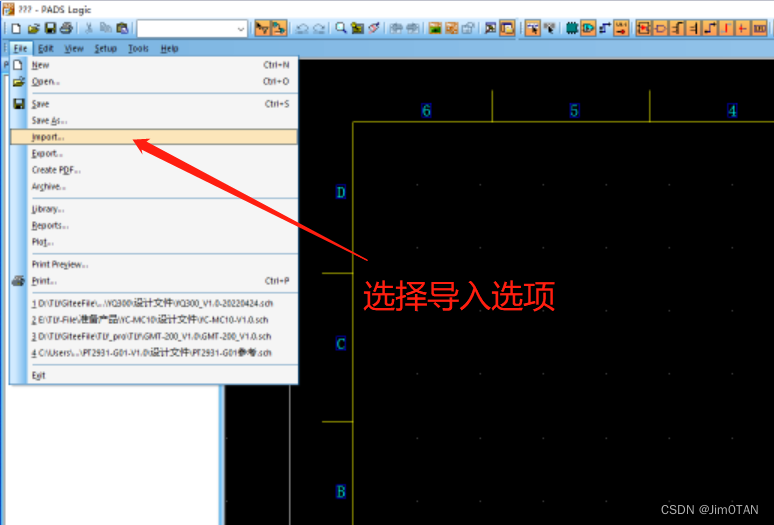This screenshot has width=774, height=525.
Task: Open recent file YQ300_V1.0-20220424.sch
Action: point(154,303)
